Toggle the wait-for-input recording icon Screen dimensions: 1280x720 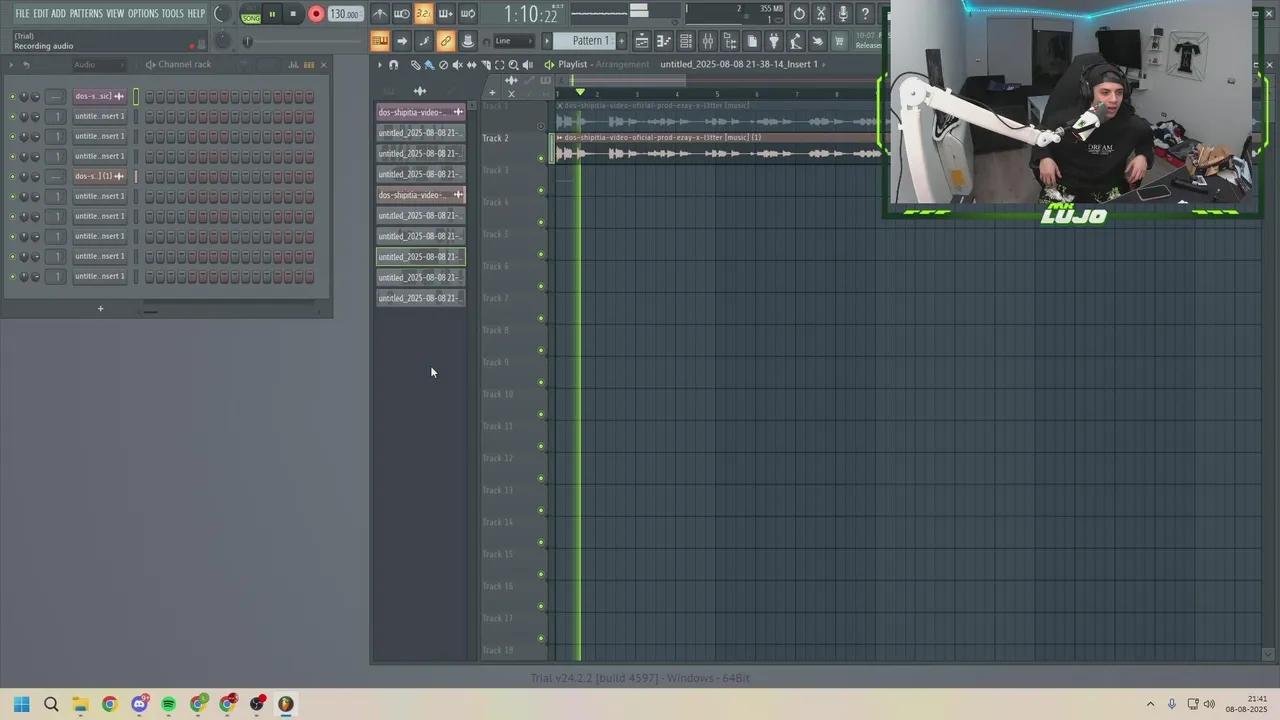(x=402, y=14)
